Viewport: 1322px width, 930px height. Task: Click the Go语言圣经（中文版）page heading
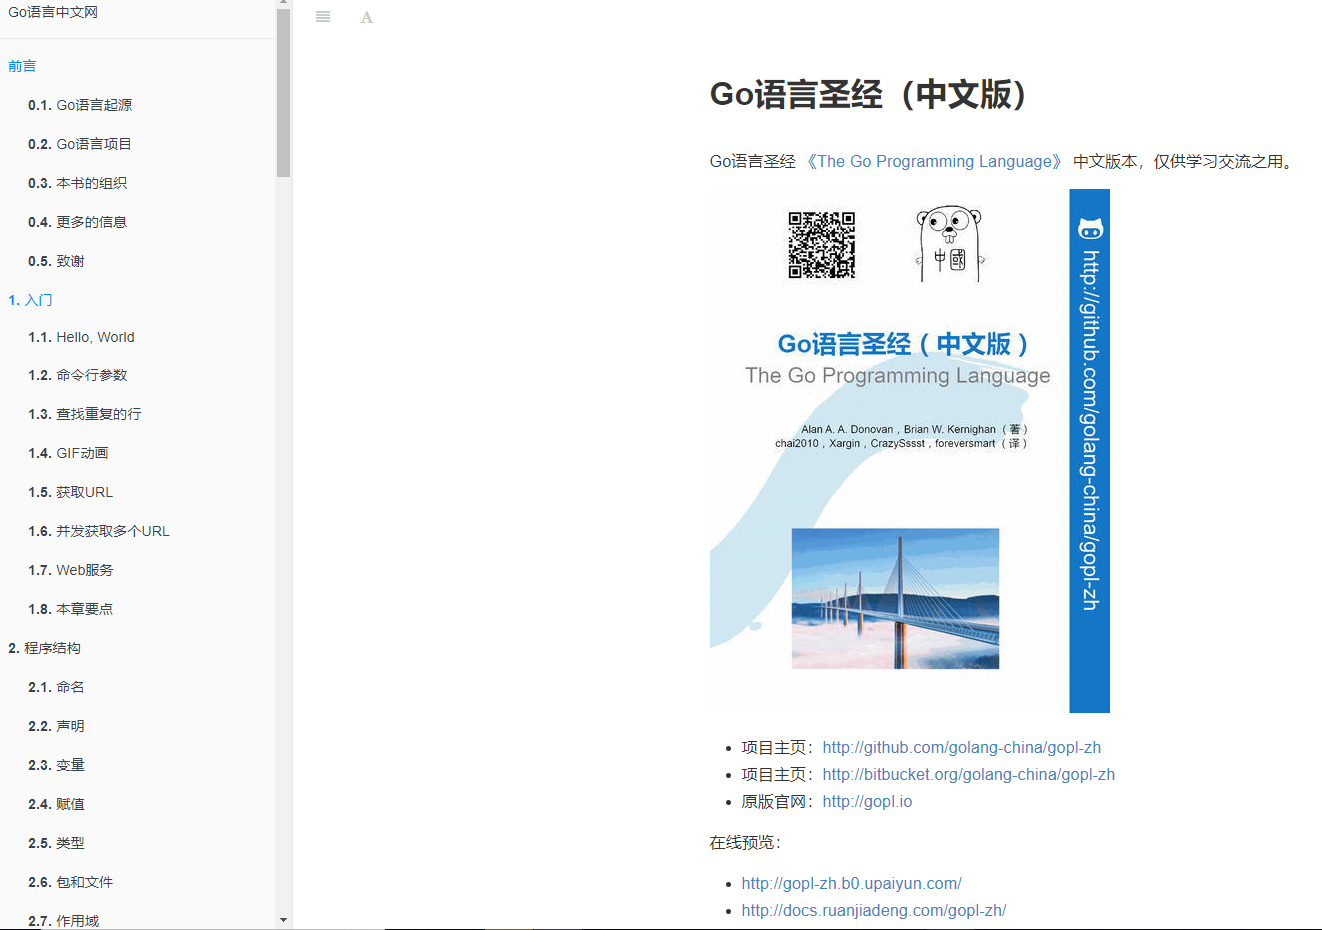(x=872, y=94)
